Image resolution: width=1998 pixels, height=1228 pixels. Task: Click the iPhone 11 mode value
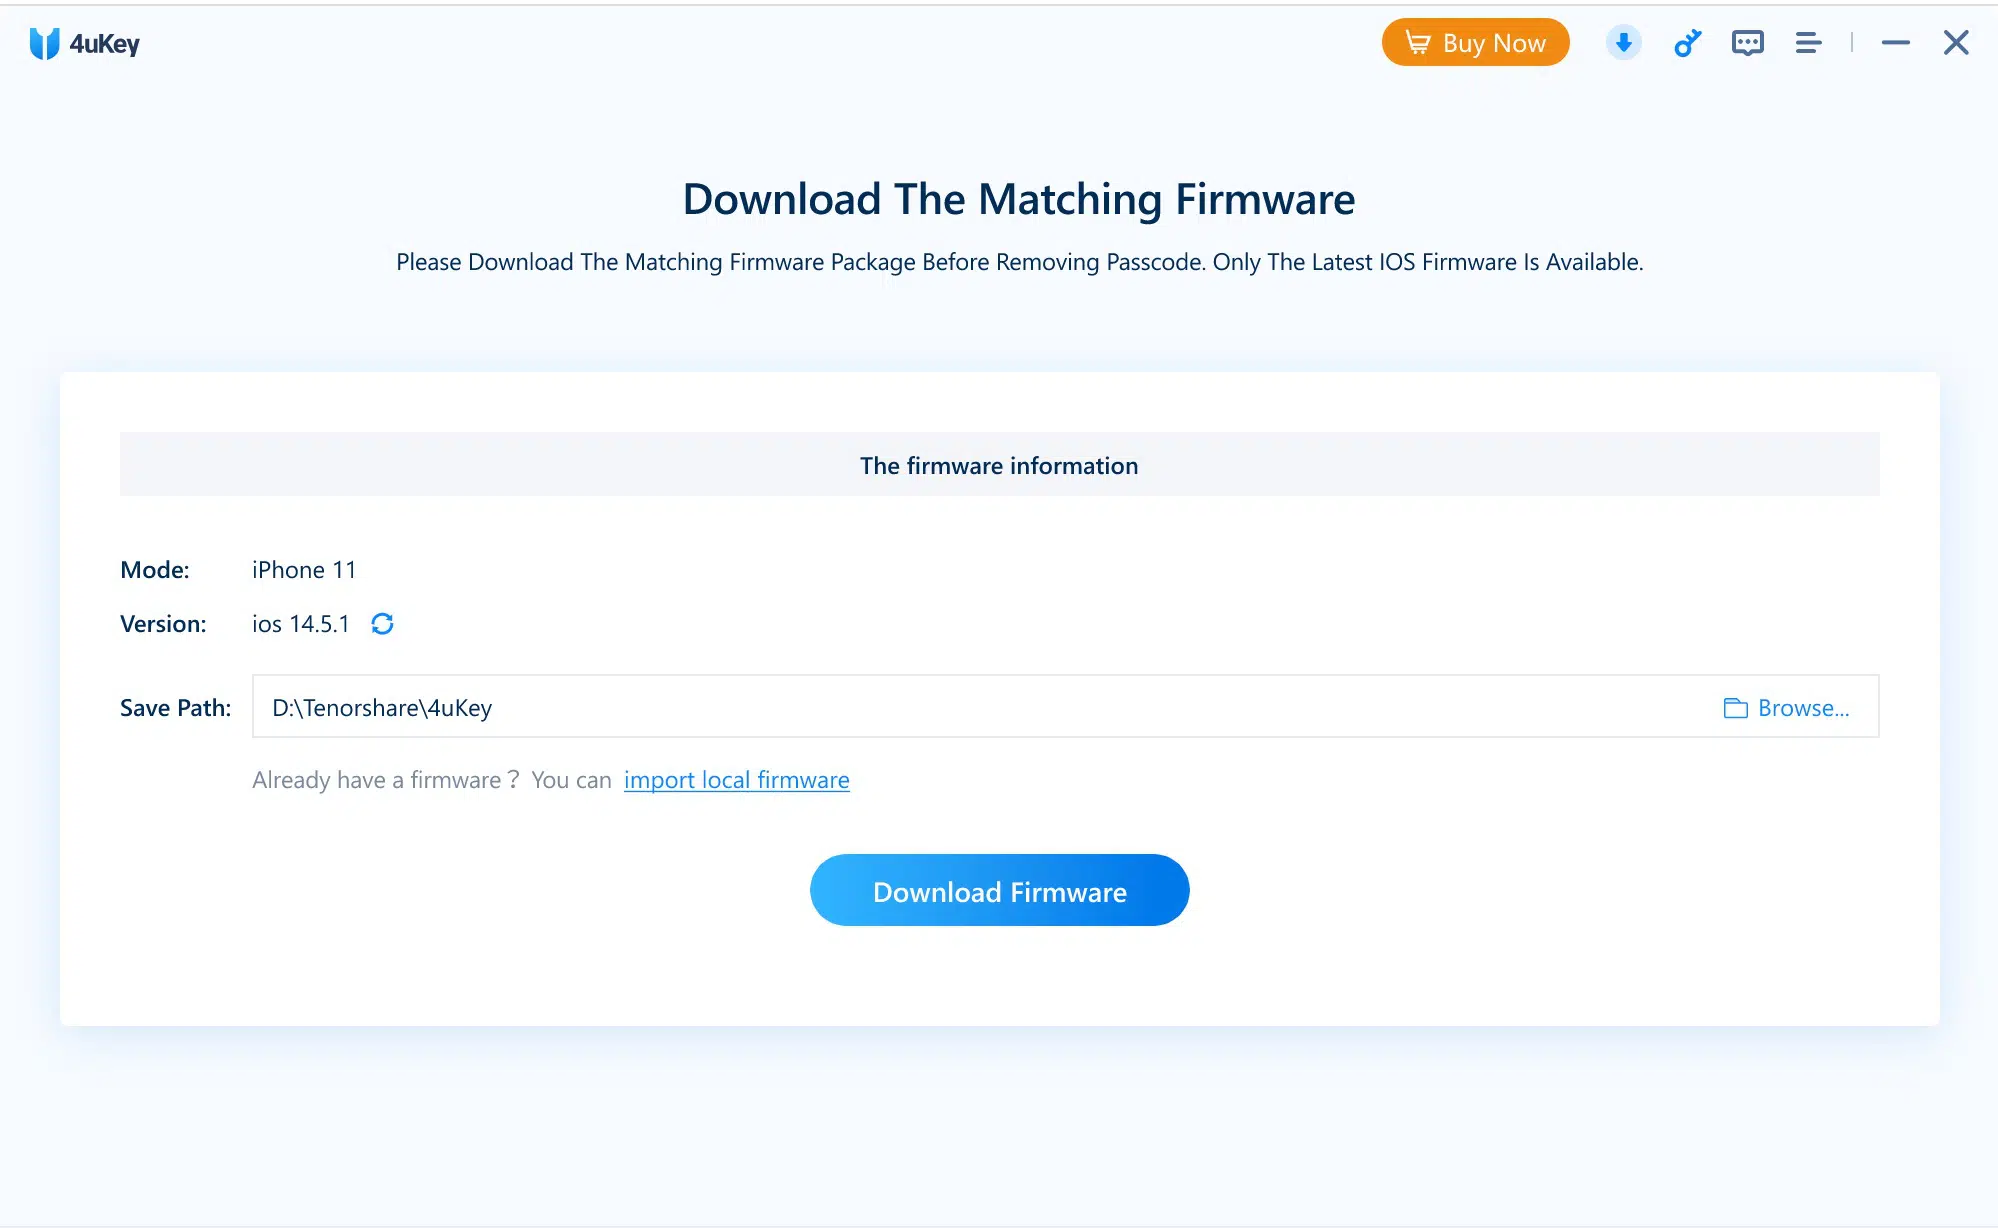(x=304, y=570)
